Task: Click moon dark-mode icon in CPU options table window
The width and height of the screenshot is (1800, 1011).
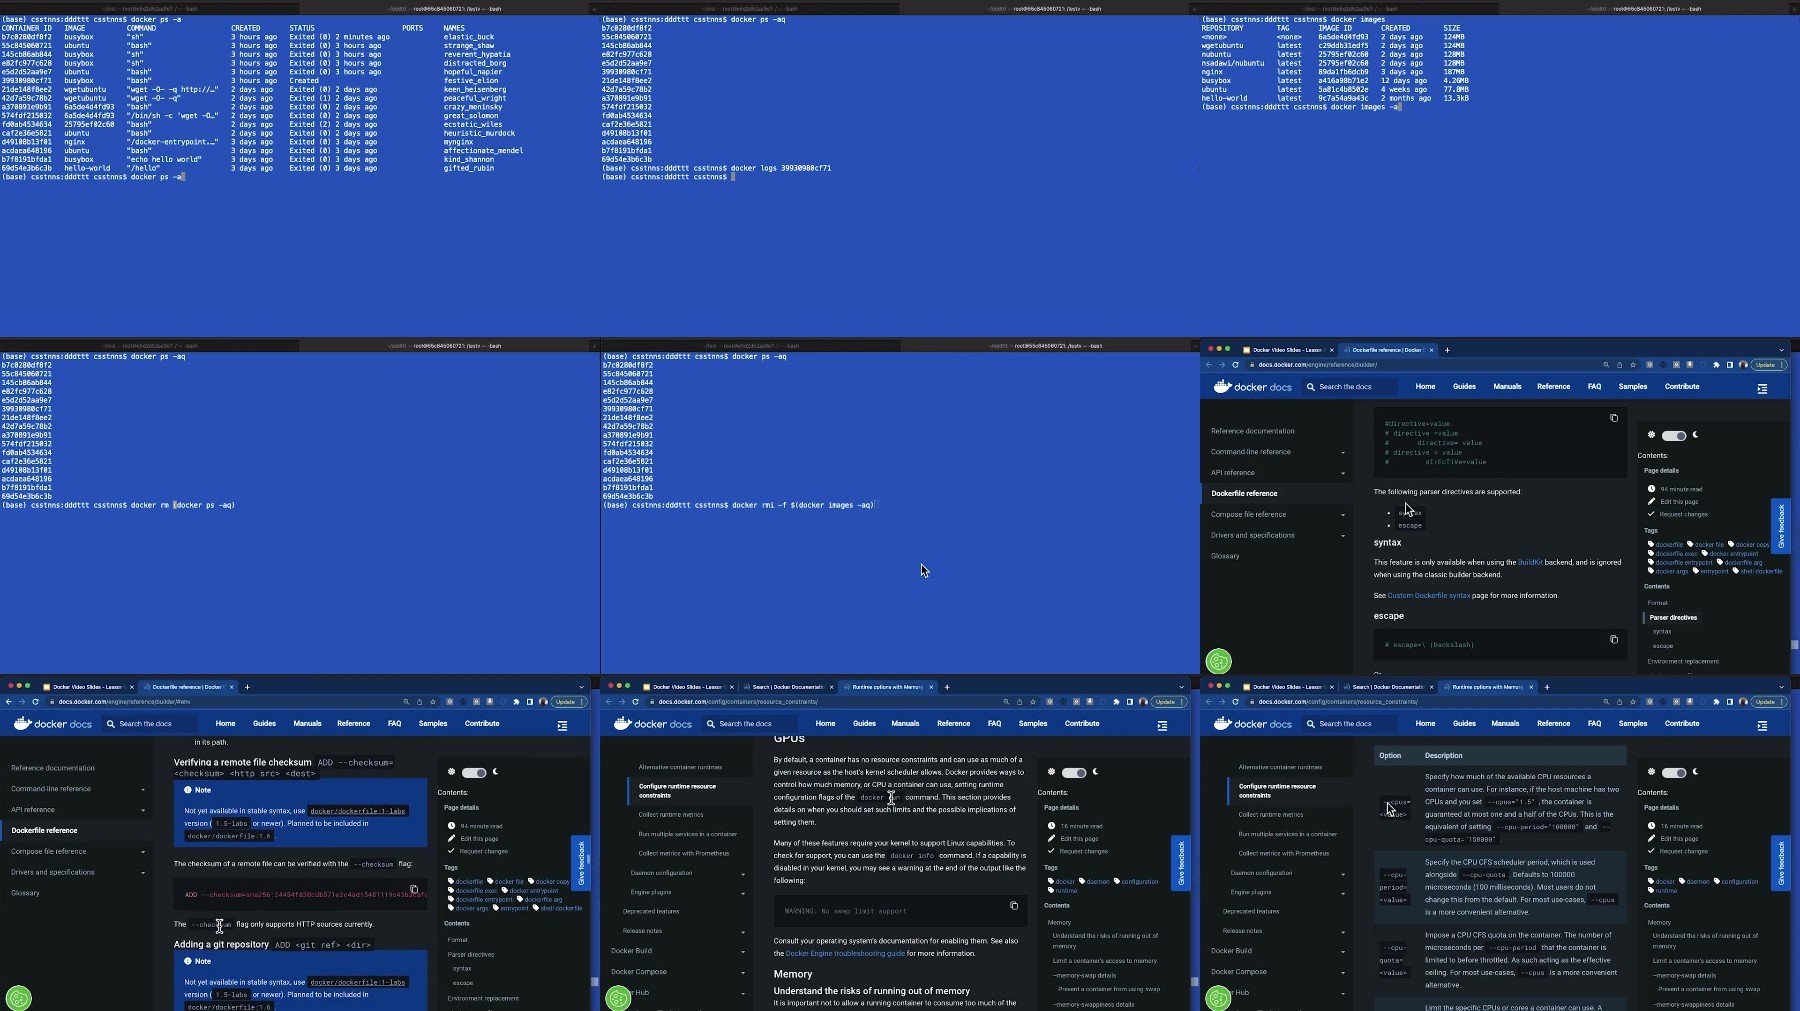Action: point(1696,772)
